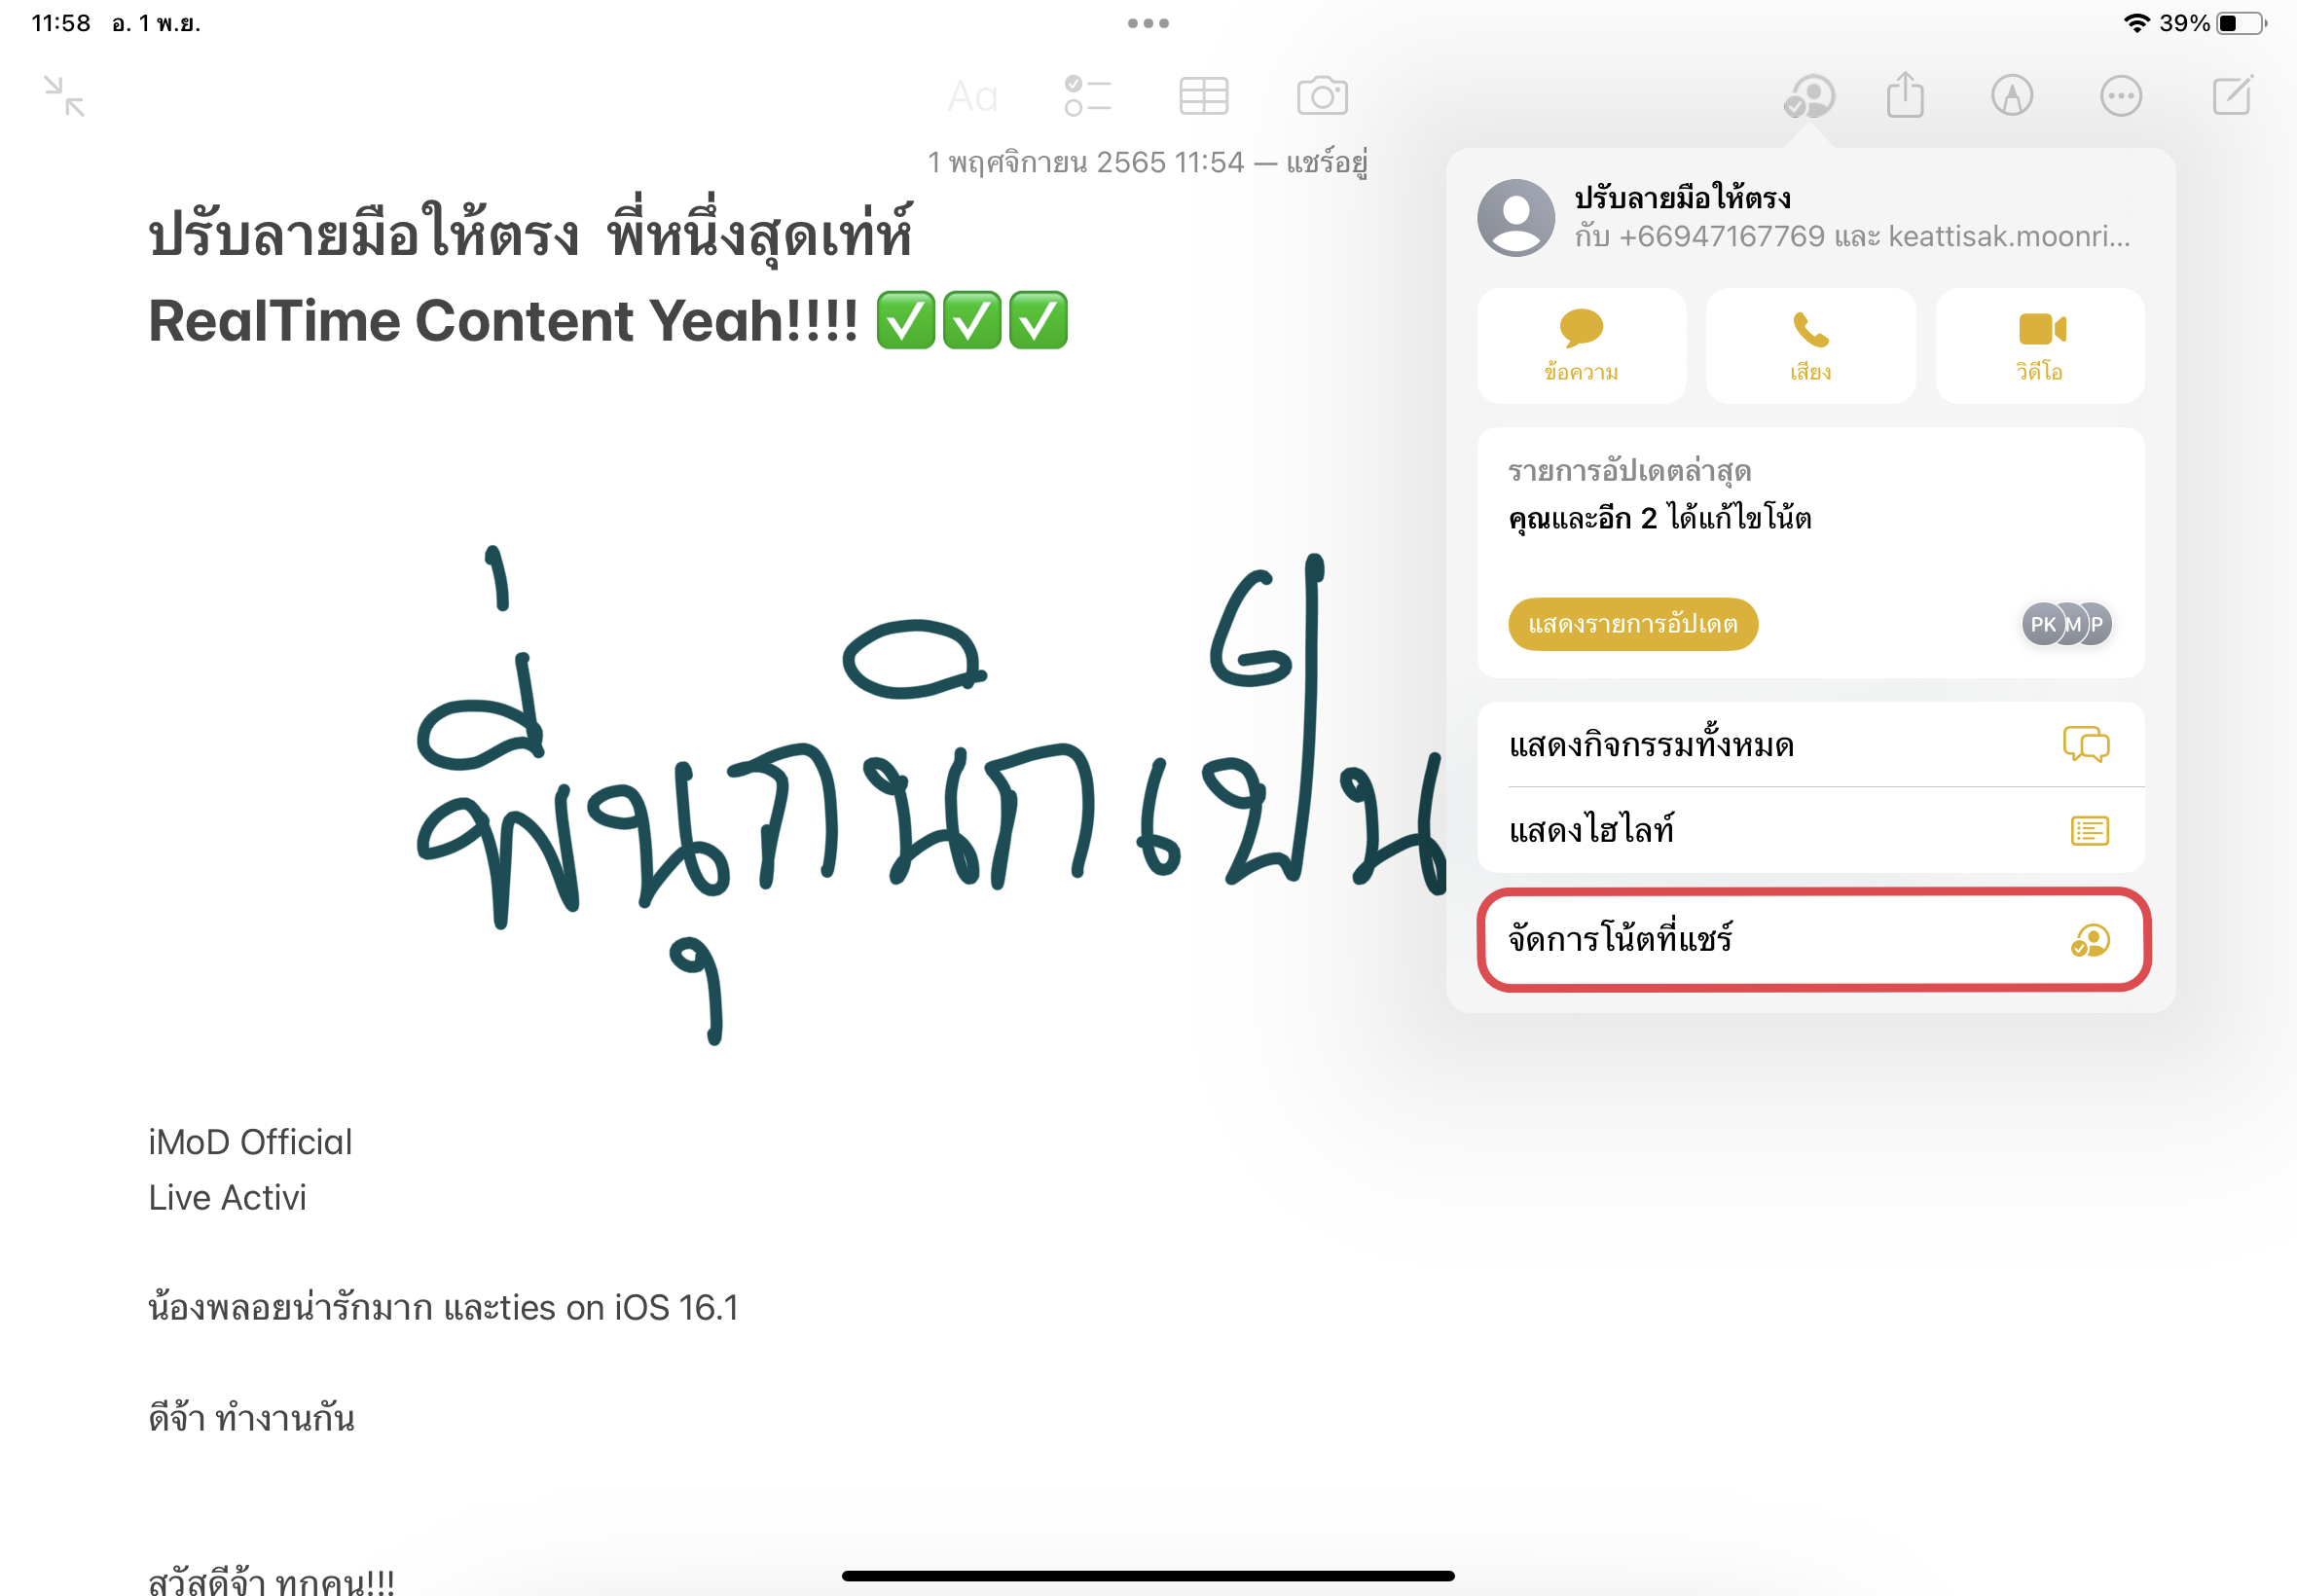Open the camera icon in toolbar
2297x1596 pixels.
pyautogui.click(x=1322, y=96)
